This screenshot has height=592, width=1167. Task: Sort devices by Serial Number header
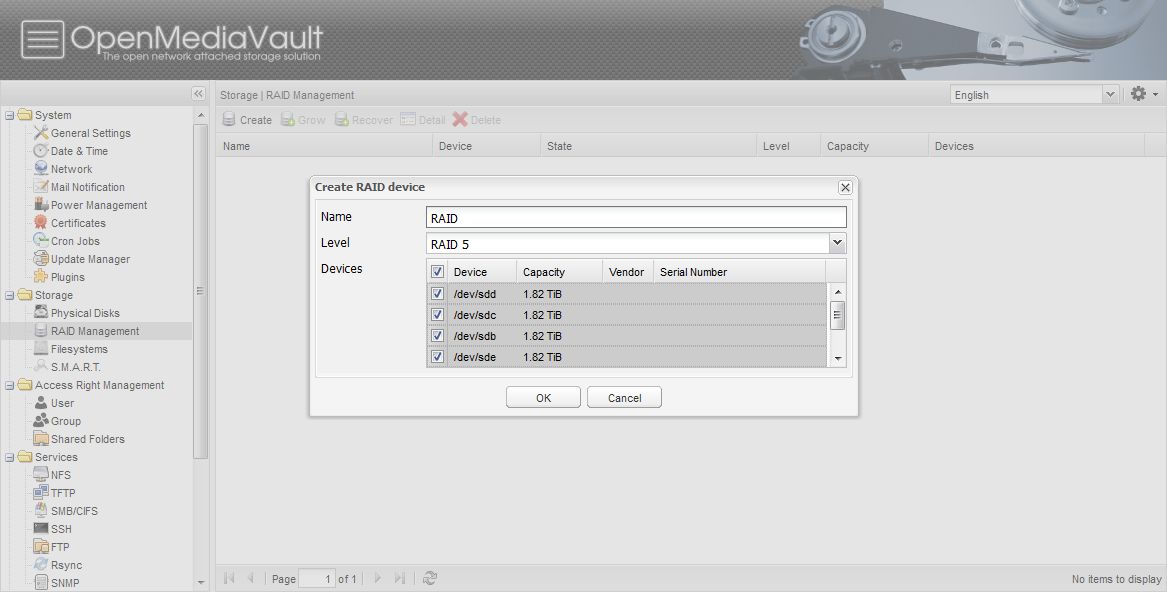(x=740, y=272)
